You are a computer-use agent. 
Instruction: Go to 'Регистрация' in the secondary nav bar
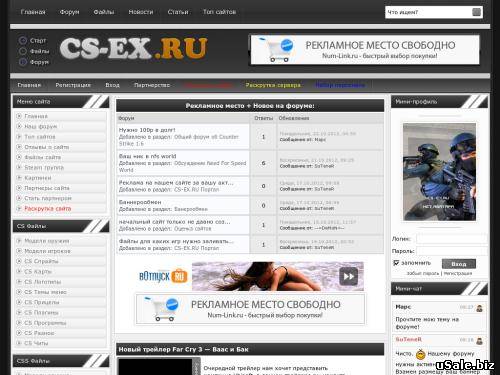(x=73, y=85)
